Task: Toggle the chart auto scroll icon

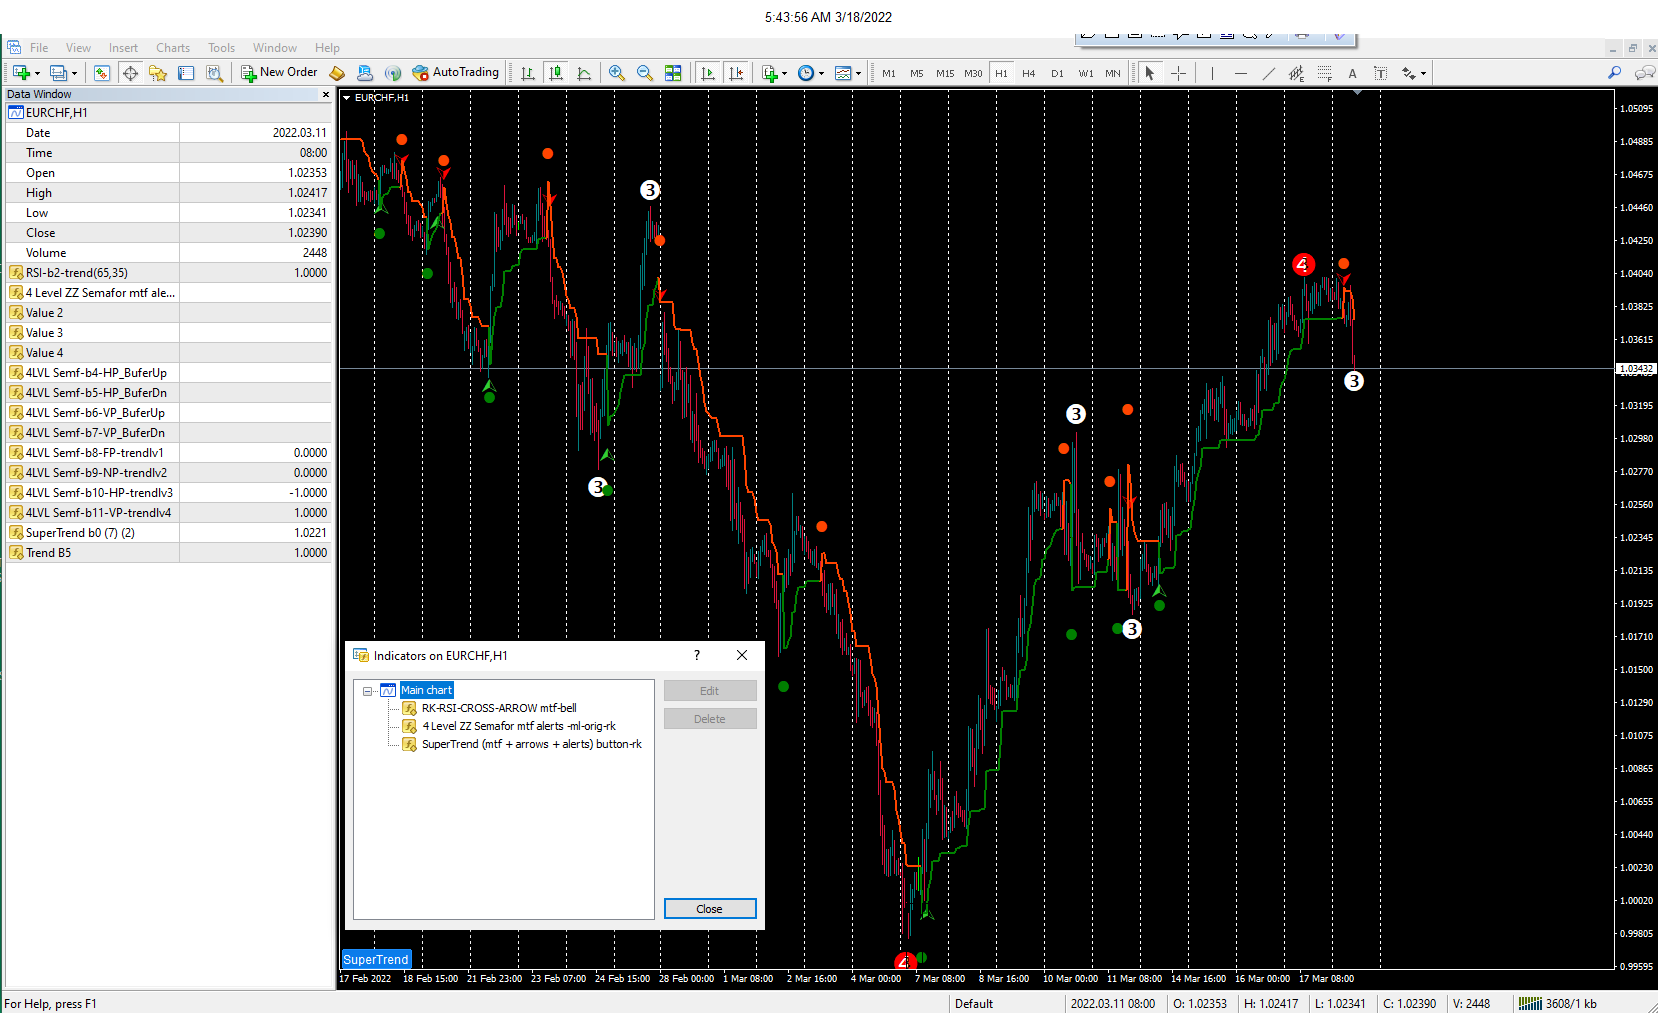Action: pyautogui.click(x=708, y=73)
